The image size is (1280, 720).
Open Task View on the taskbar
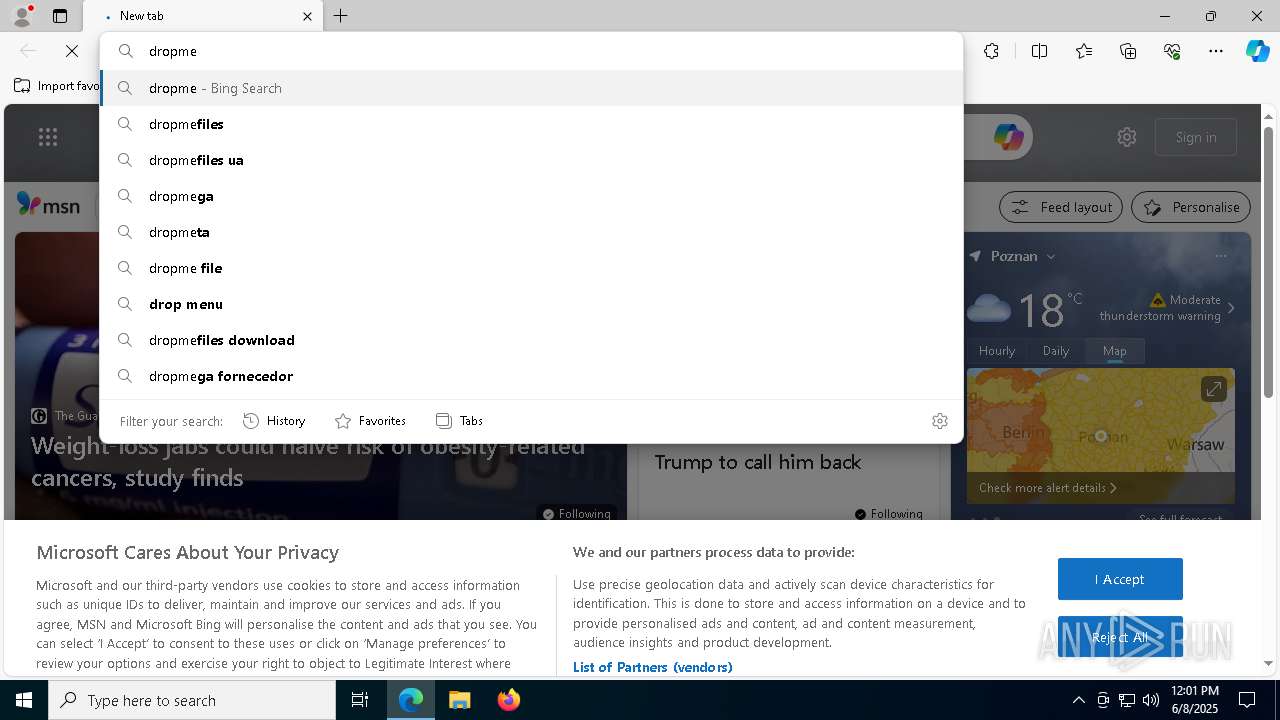coord(360,700)
